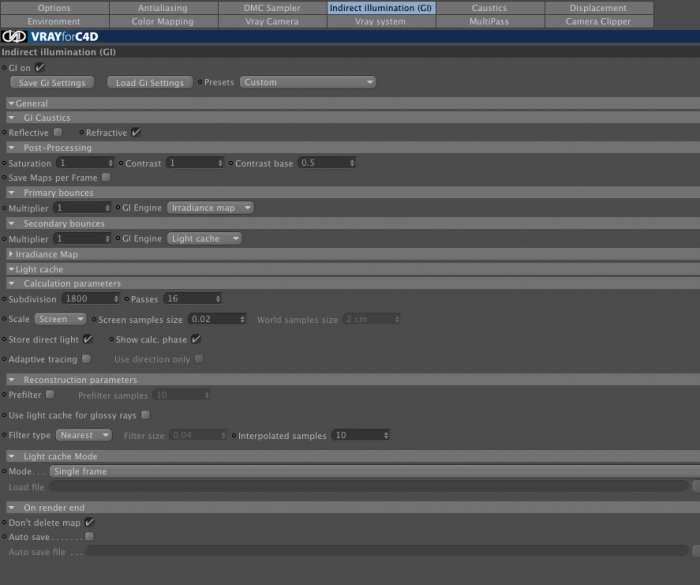Adjust the Screen samples size stepper arrows
This screenshot has height=585, width=700.
242,319
